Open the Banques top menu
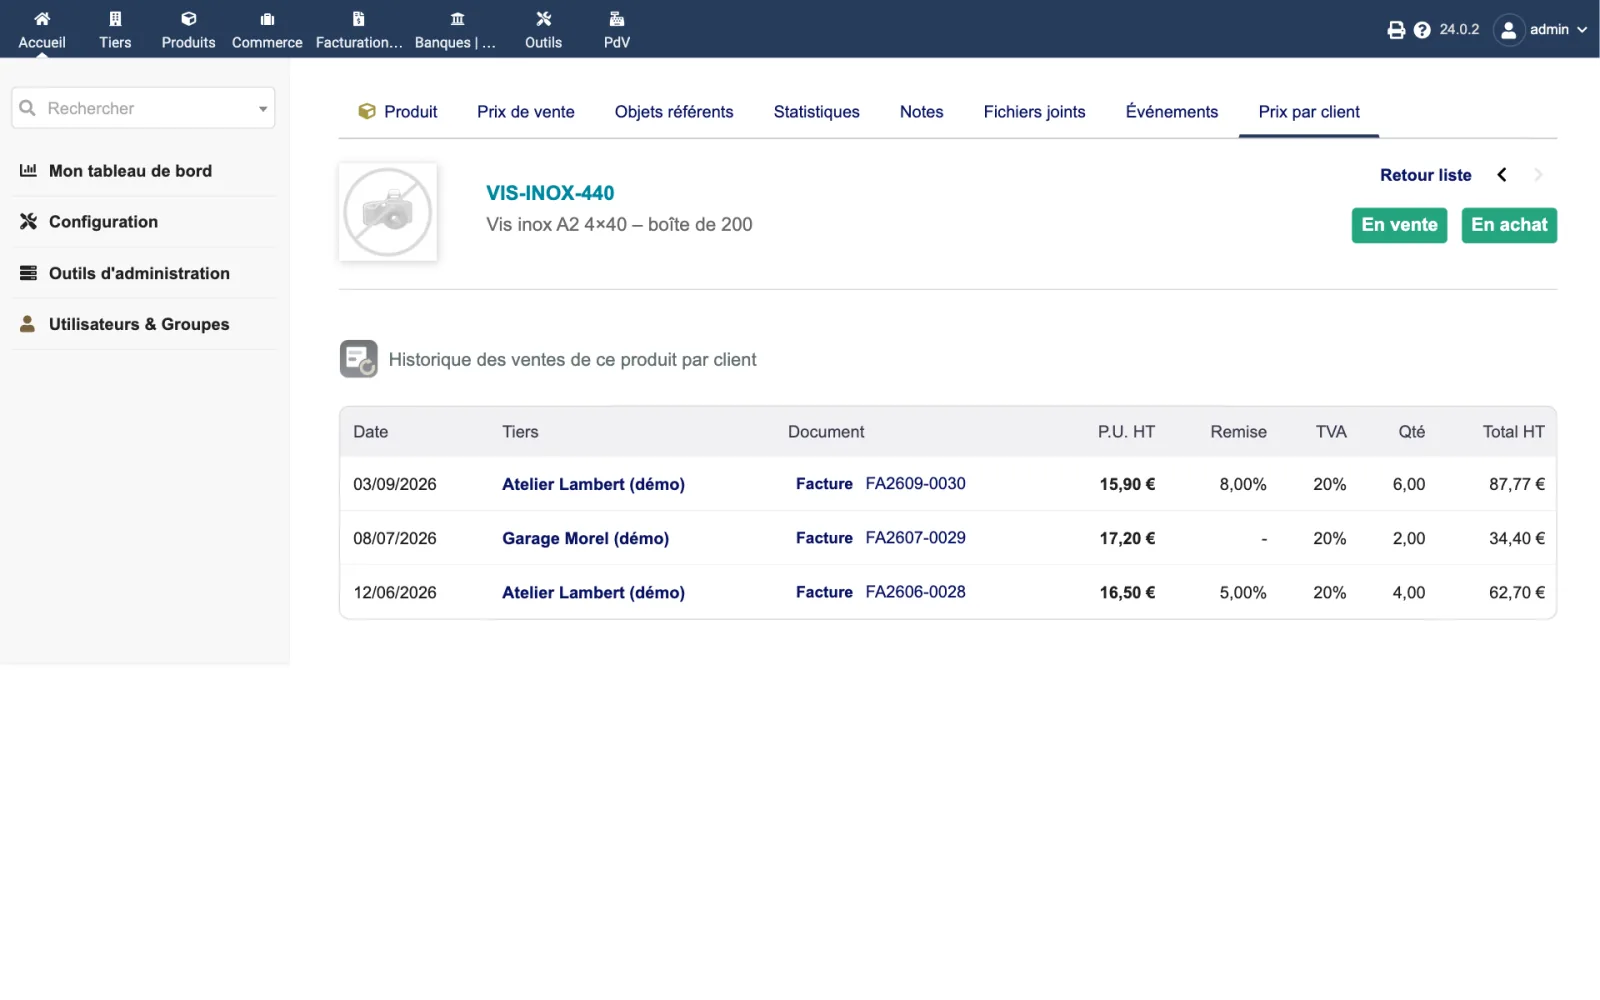Screen dimensions: 1600x1000 pyautogui.click(x=456, y=30)
